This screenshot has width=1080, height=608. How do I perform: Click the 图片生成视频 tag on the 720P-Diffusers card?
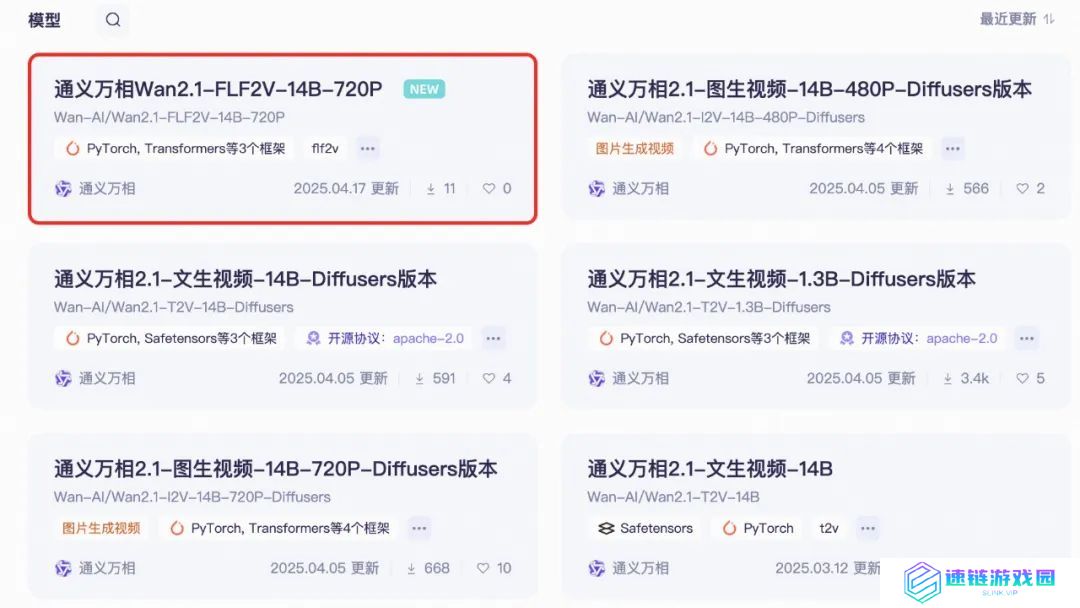click(101, 529)
